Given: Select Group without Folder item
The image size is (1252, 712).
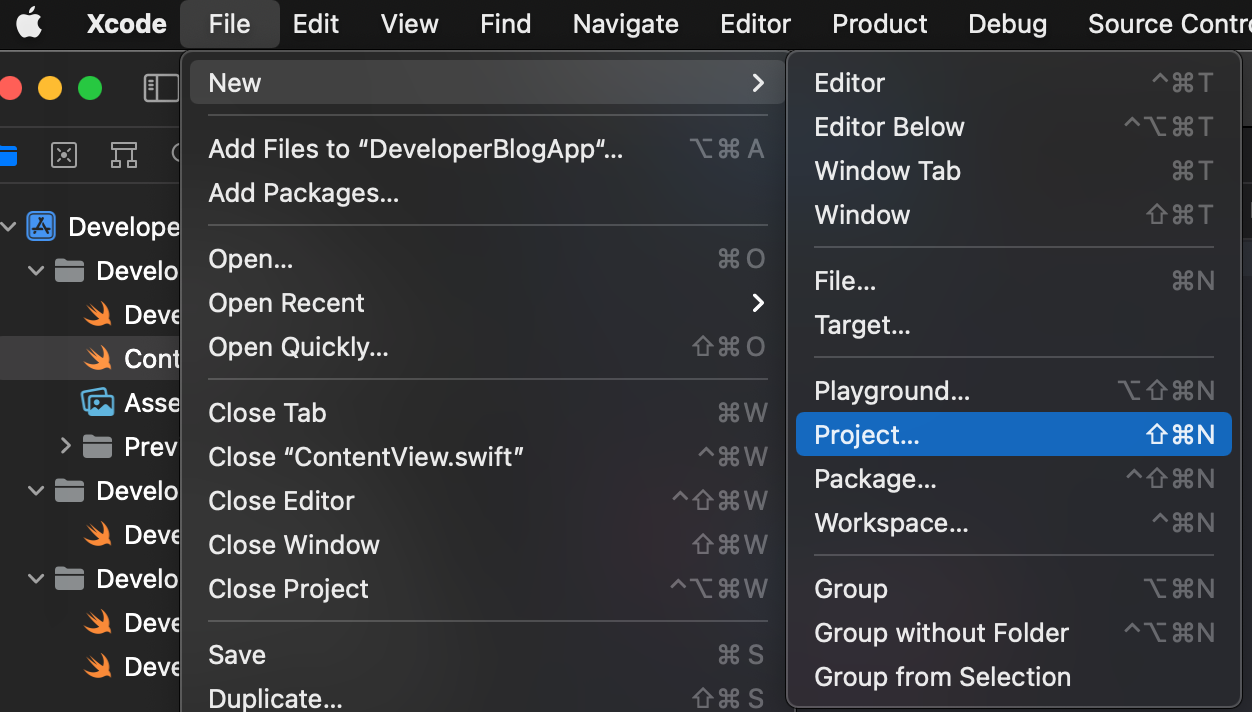Looking at the screenshot, I should pyautogui.click(x=1014, y=633).
